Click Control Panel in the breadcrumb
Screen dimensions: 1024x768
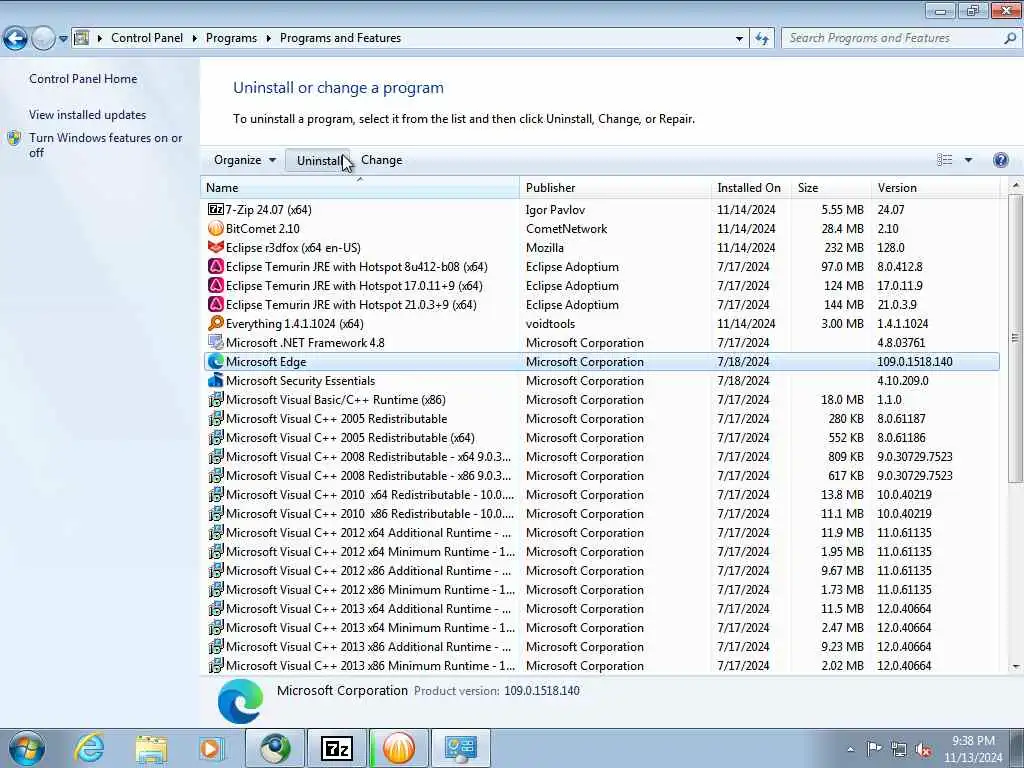coord(147,39)
